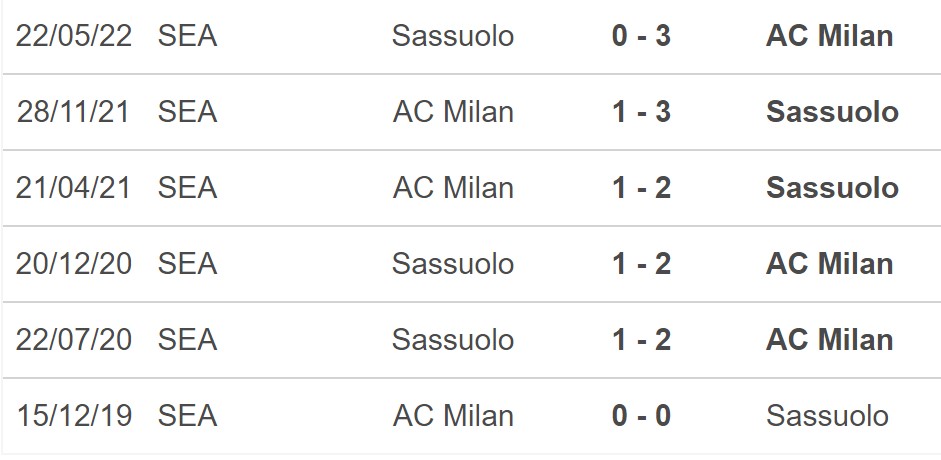Image resolution: width=941 pixels, height=460 pixels.
Task: Click the 15/12/19 date entry
Action: point(74,415)
